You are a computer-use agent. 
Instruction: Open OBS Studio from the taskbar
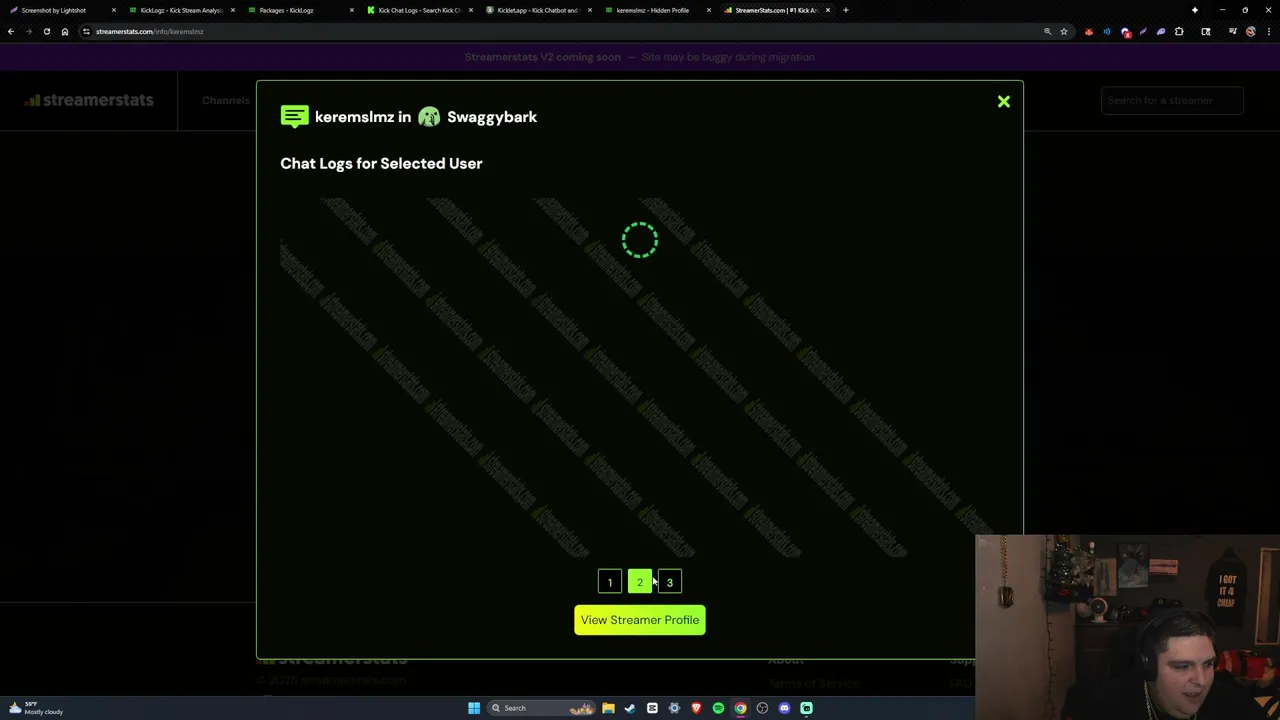[762, 708]
